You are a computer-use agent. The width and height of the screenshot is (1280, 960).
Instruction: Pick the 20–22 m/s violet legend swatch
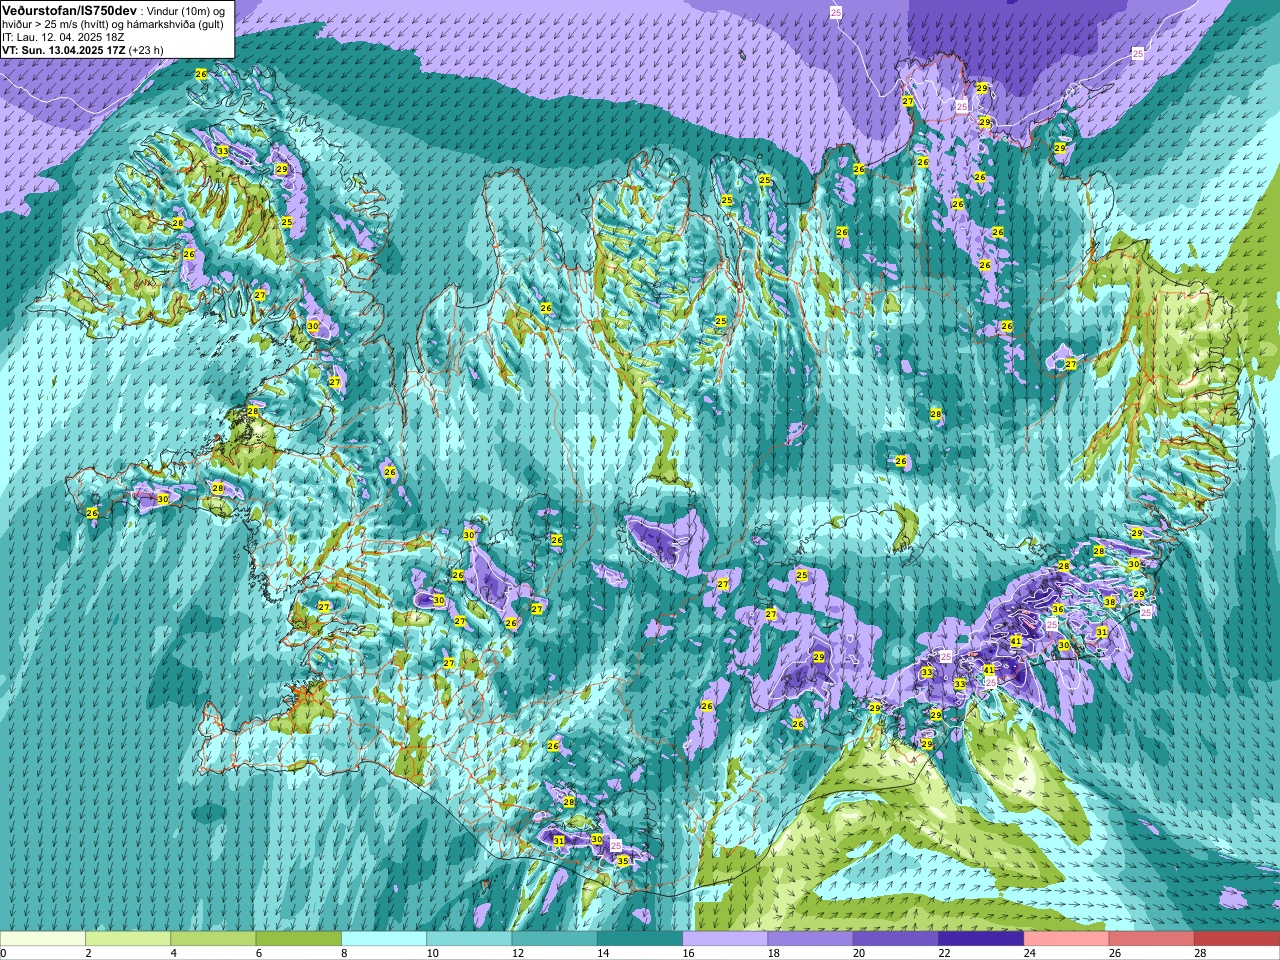[x=896, y=939]
